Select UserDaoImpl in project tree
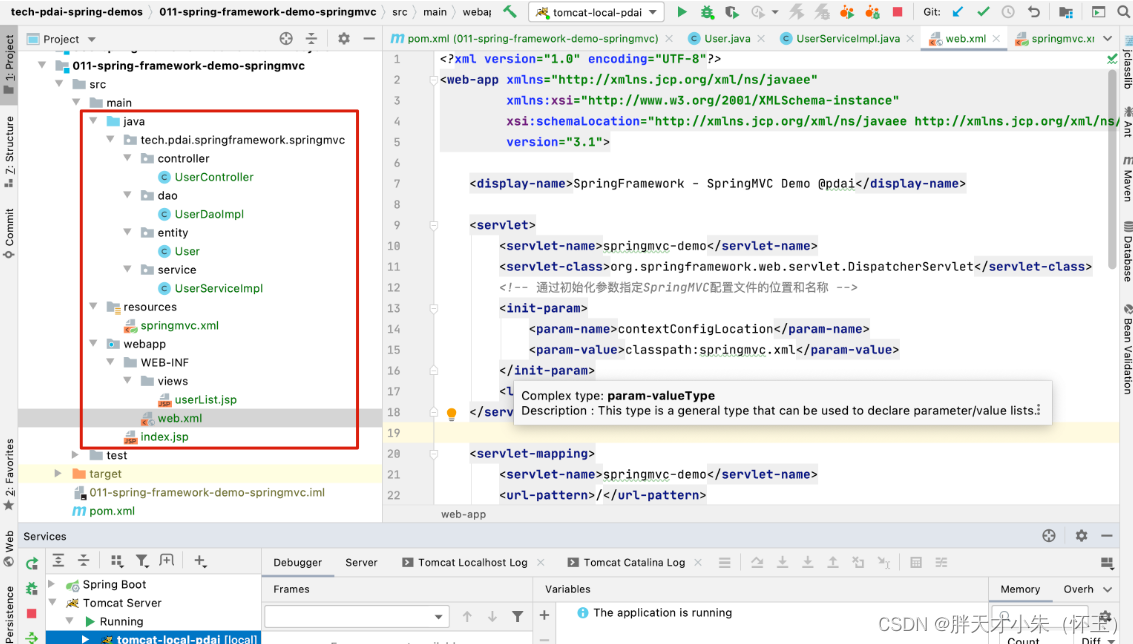The width and height of the screenshot is (1133, 644). (x=209, y=214)
